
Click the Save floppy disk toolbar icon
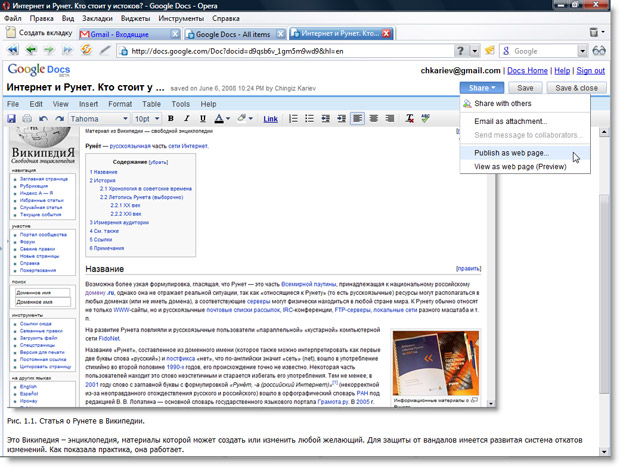[11, 119]
